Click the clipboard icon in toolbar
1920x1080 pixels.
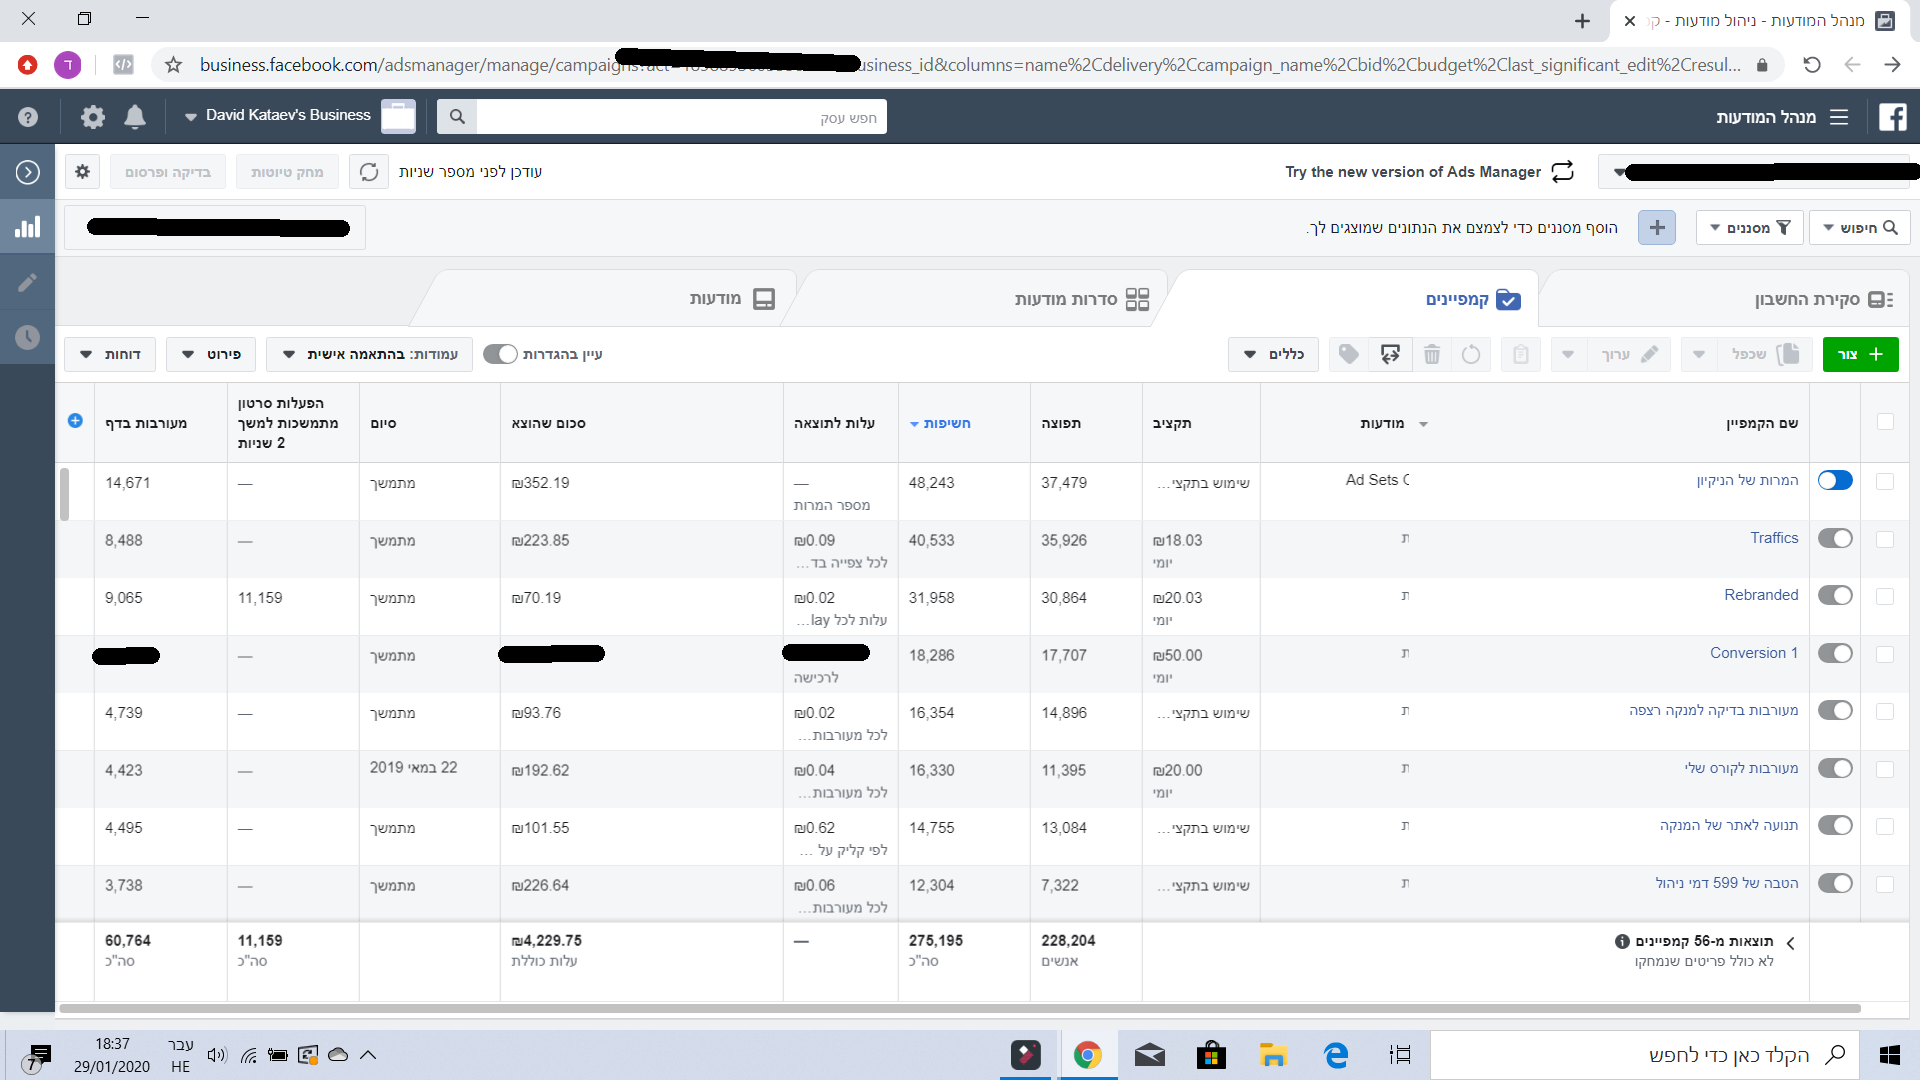(x=1521, y=354)
